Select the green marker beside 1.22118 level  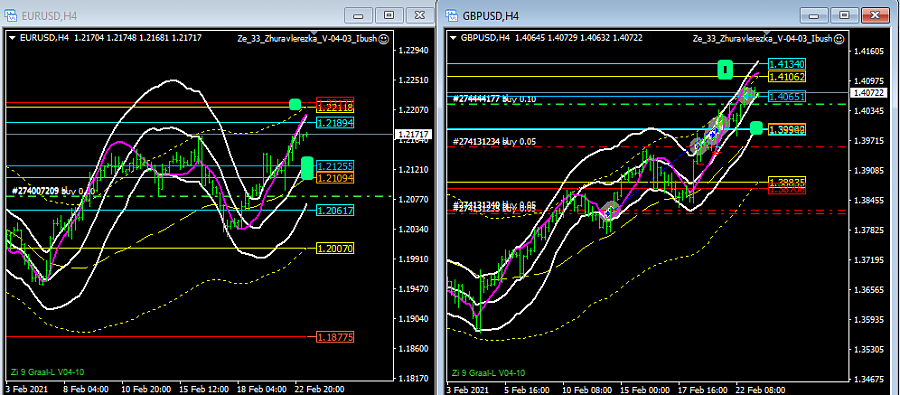click(x=294, y=104)
